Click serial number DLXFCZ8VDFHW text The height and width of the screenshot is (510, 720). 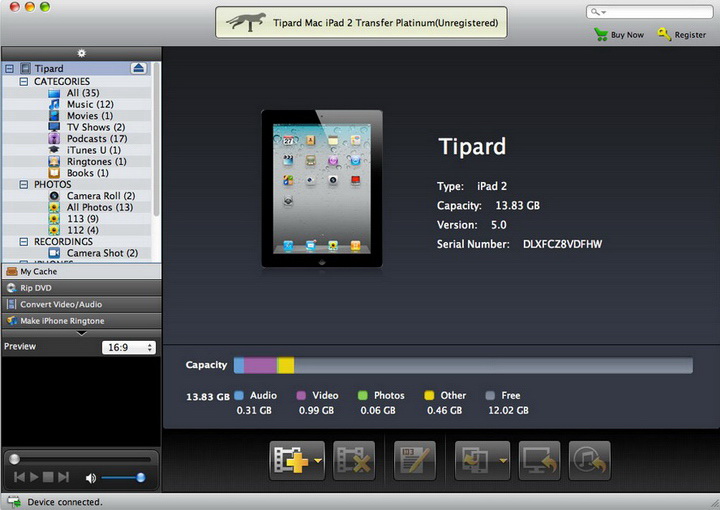coord(562,244)
